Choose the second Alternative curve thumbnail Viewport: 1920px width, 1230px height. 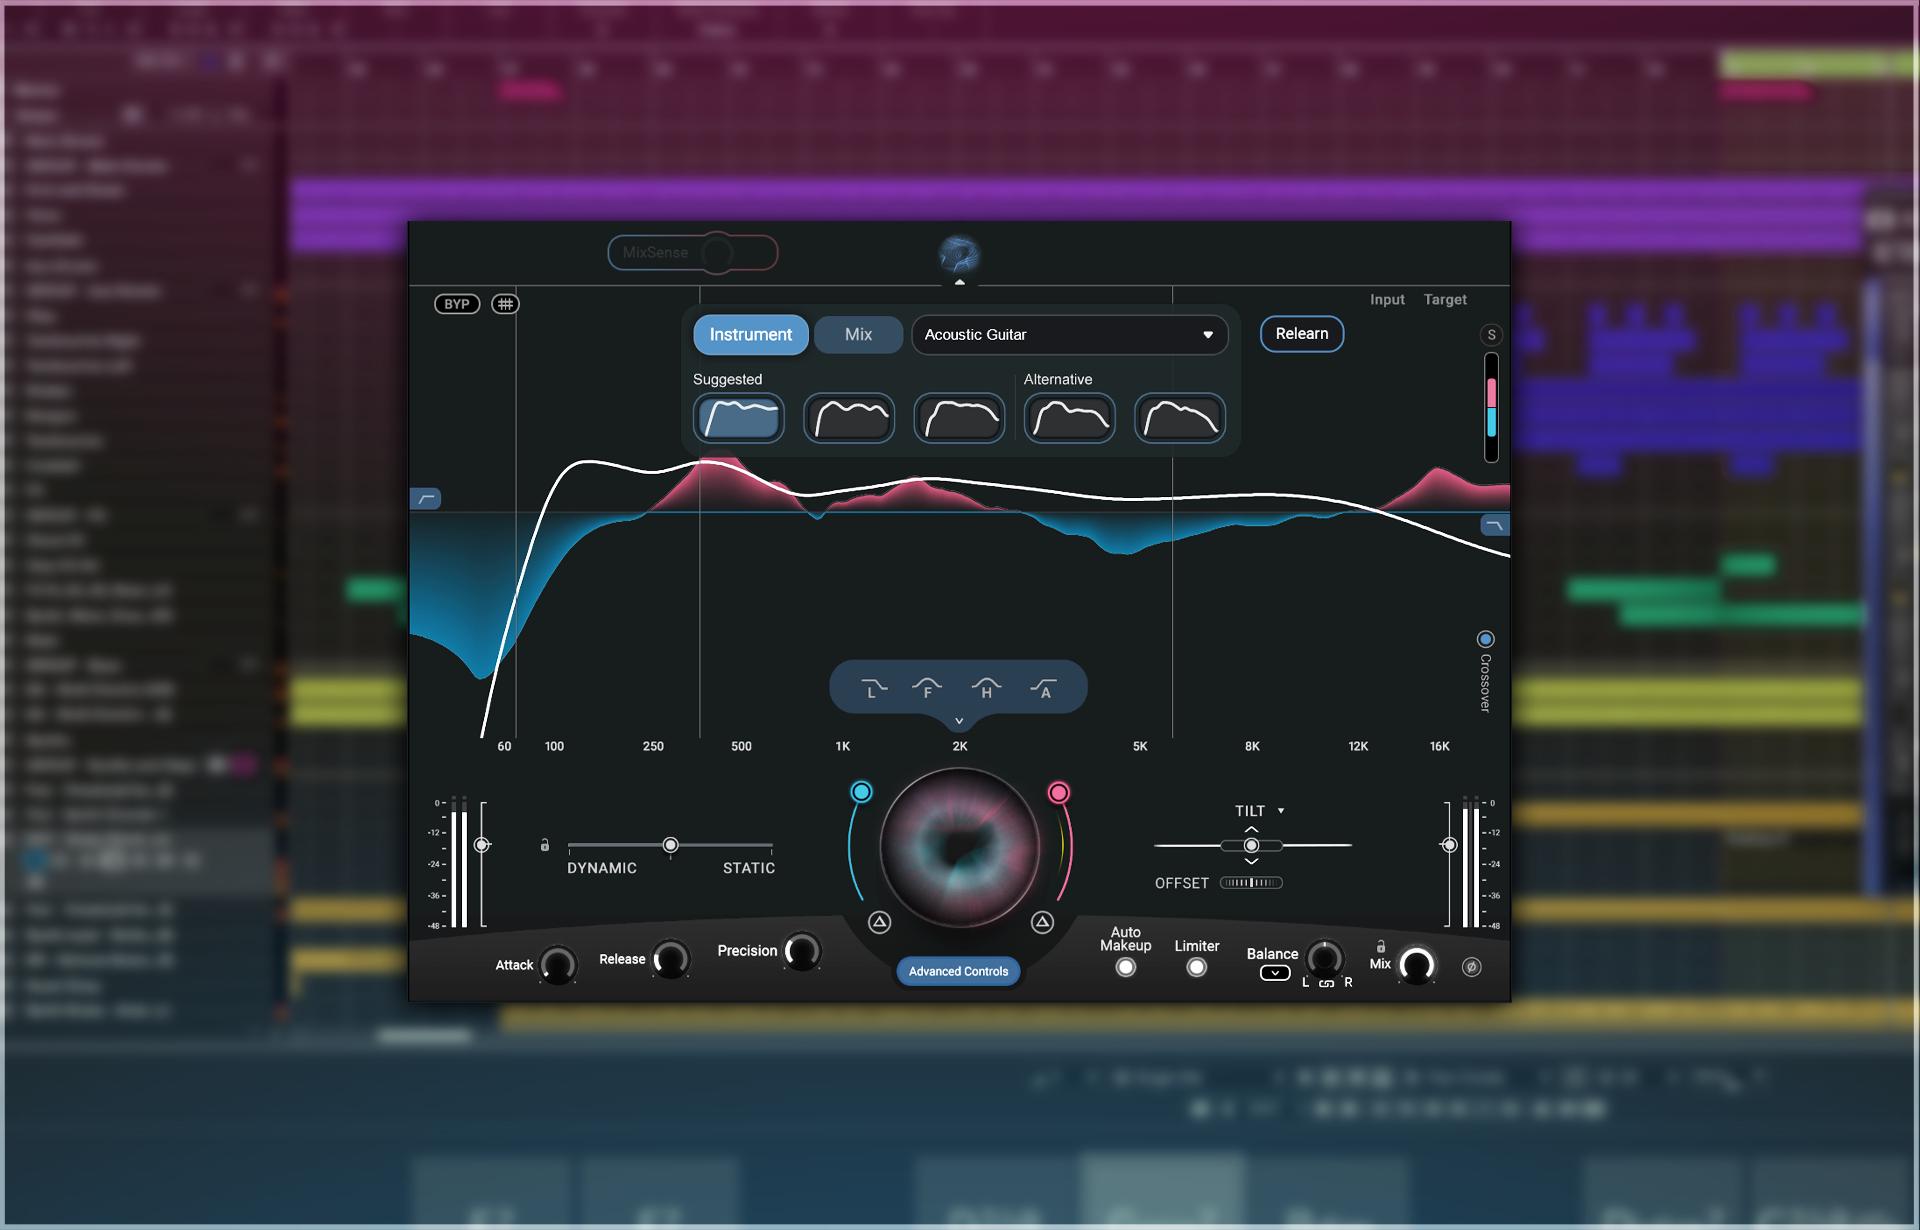(x=1180, y=418)
